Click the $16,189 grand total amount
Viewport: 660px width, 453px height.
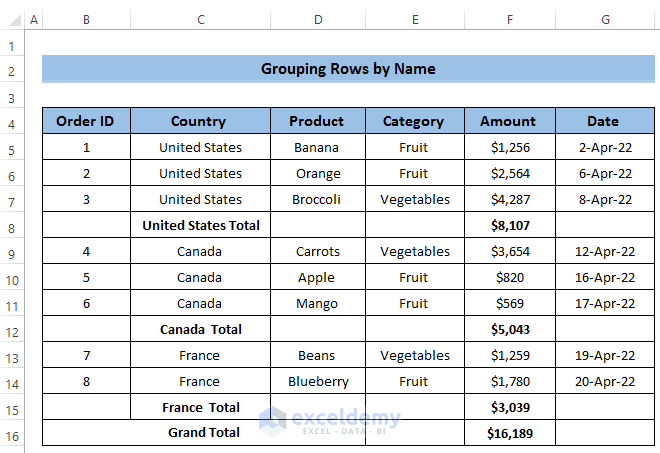click(x=510, y=433)
